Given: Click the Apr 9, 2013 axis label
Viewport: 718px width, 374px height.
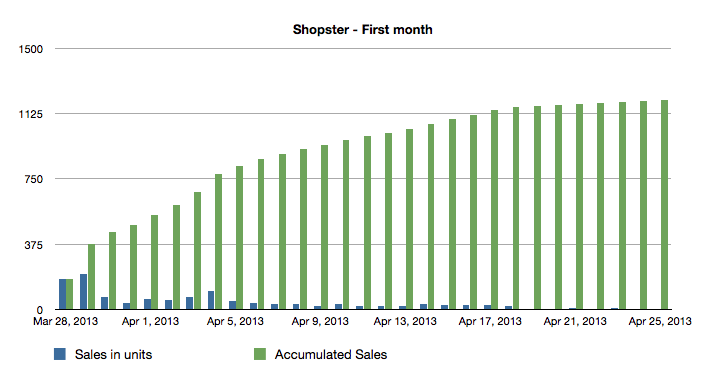Looking at the screenshot, I should point(320,321).
